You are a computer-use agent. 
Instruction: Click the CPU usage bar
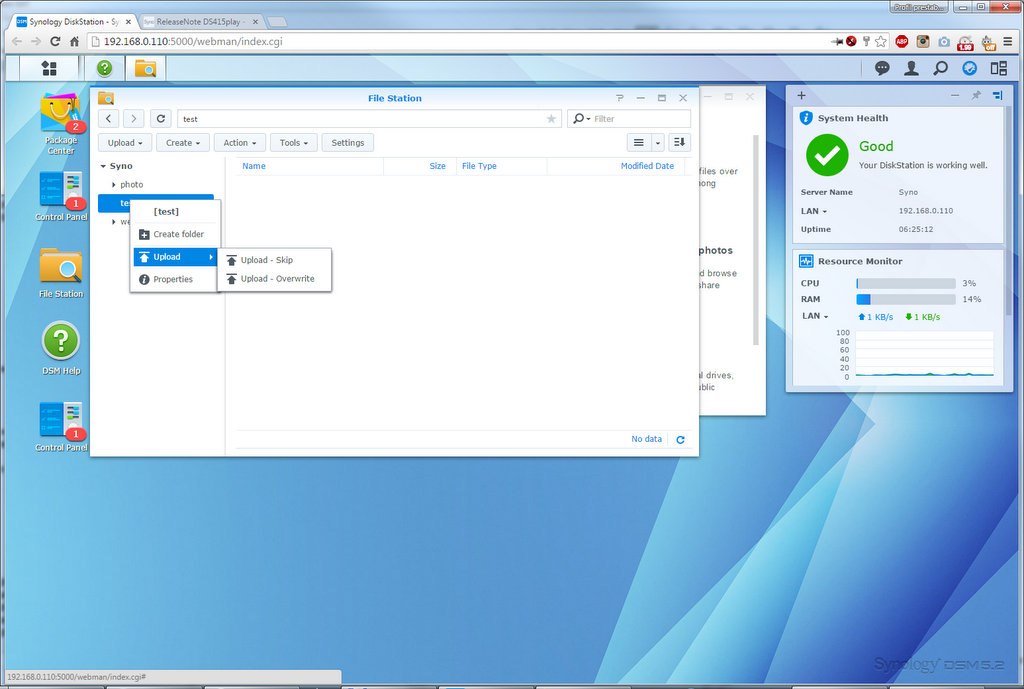(906, 283)
